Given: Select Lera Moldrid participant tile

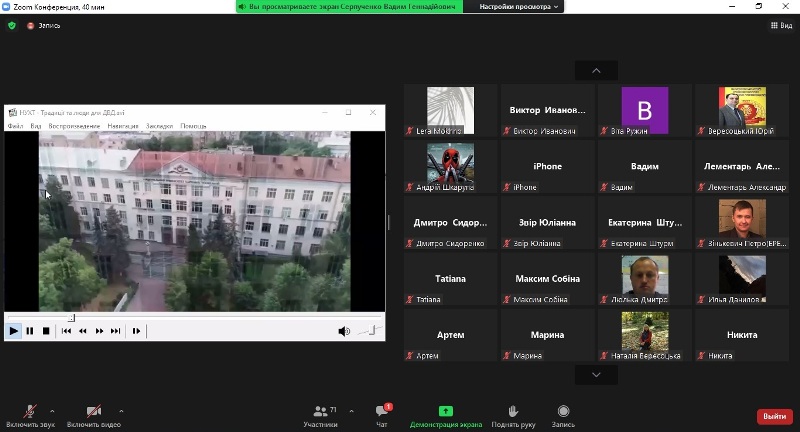Looking at the screenshot, I should click(451, 111).
